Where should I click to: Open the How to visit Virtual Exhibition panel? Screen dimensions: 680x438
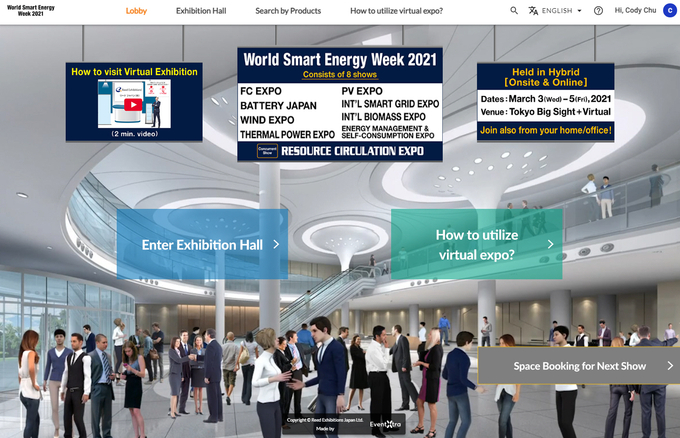tap(134, 102)
